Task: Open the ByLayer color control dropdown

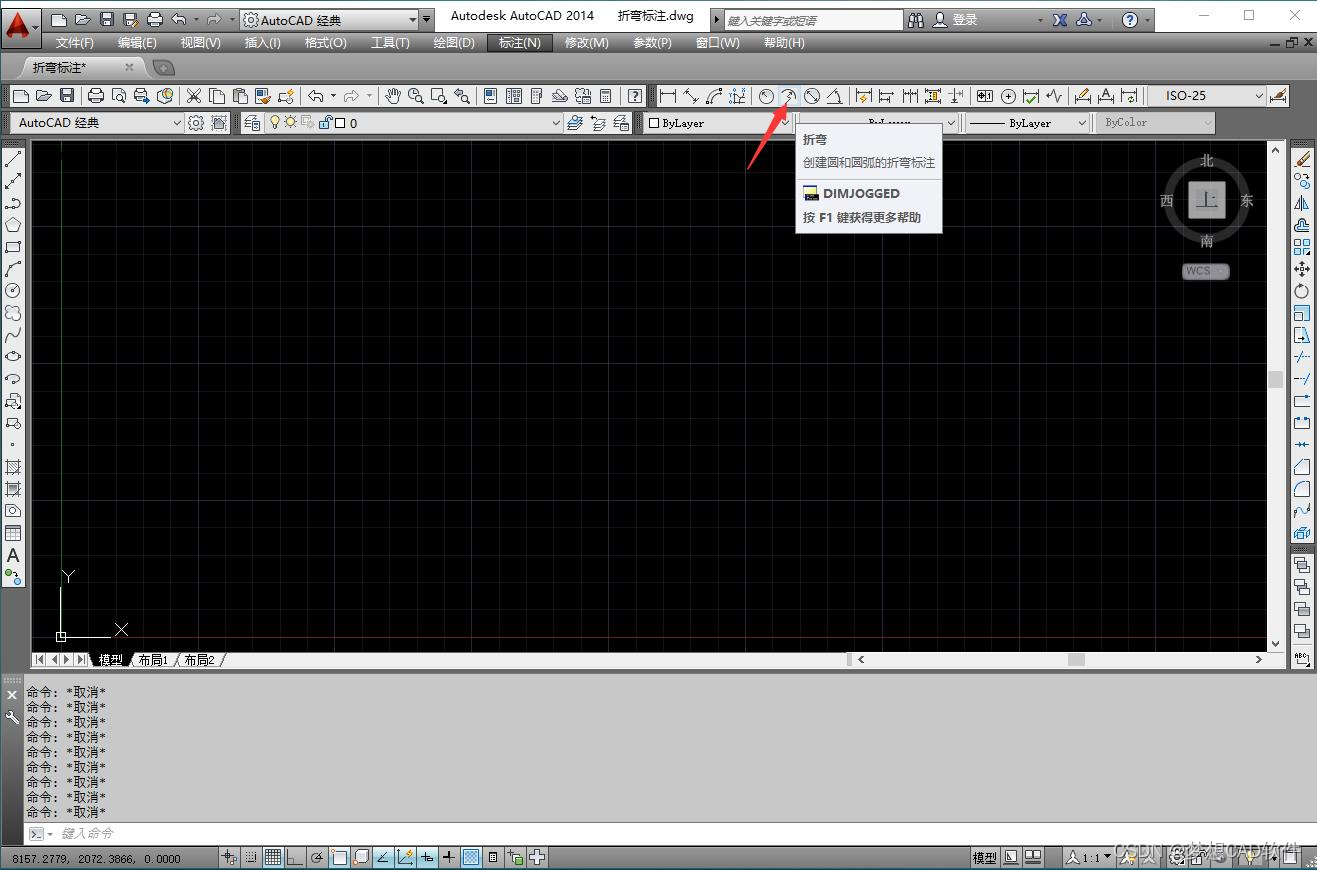Action: 784,123
